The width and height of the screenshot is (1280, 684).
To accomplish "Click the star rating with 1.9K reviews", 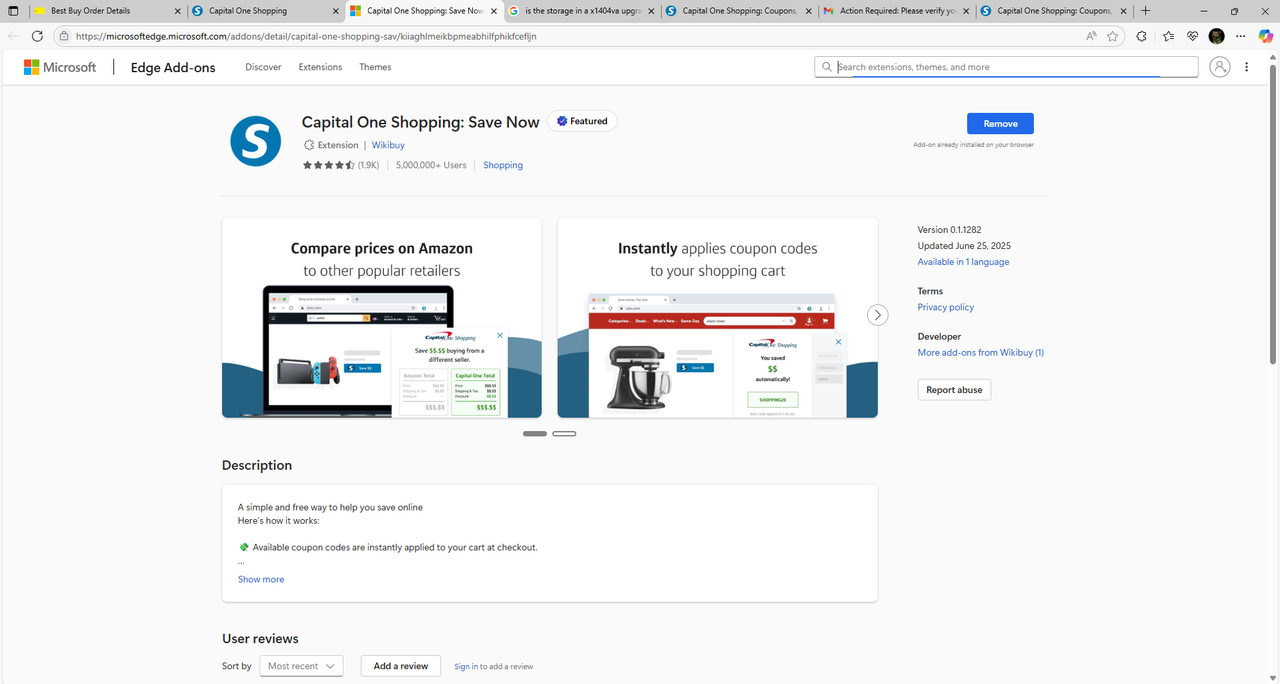I will (x=341, y=165).
